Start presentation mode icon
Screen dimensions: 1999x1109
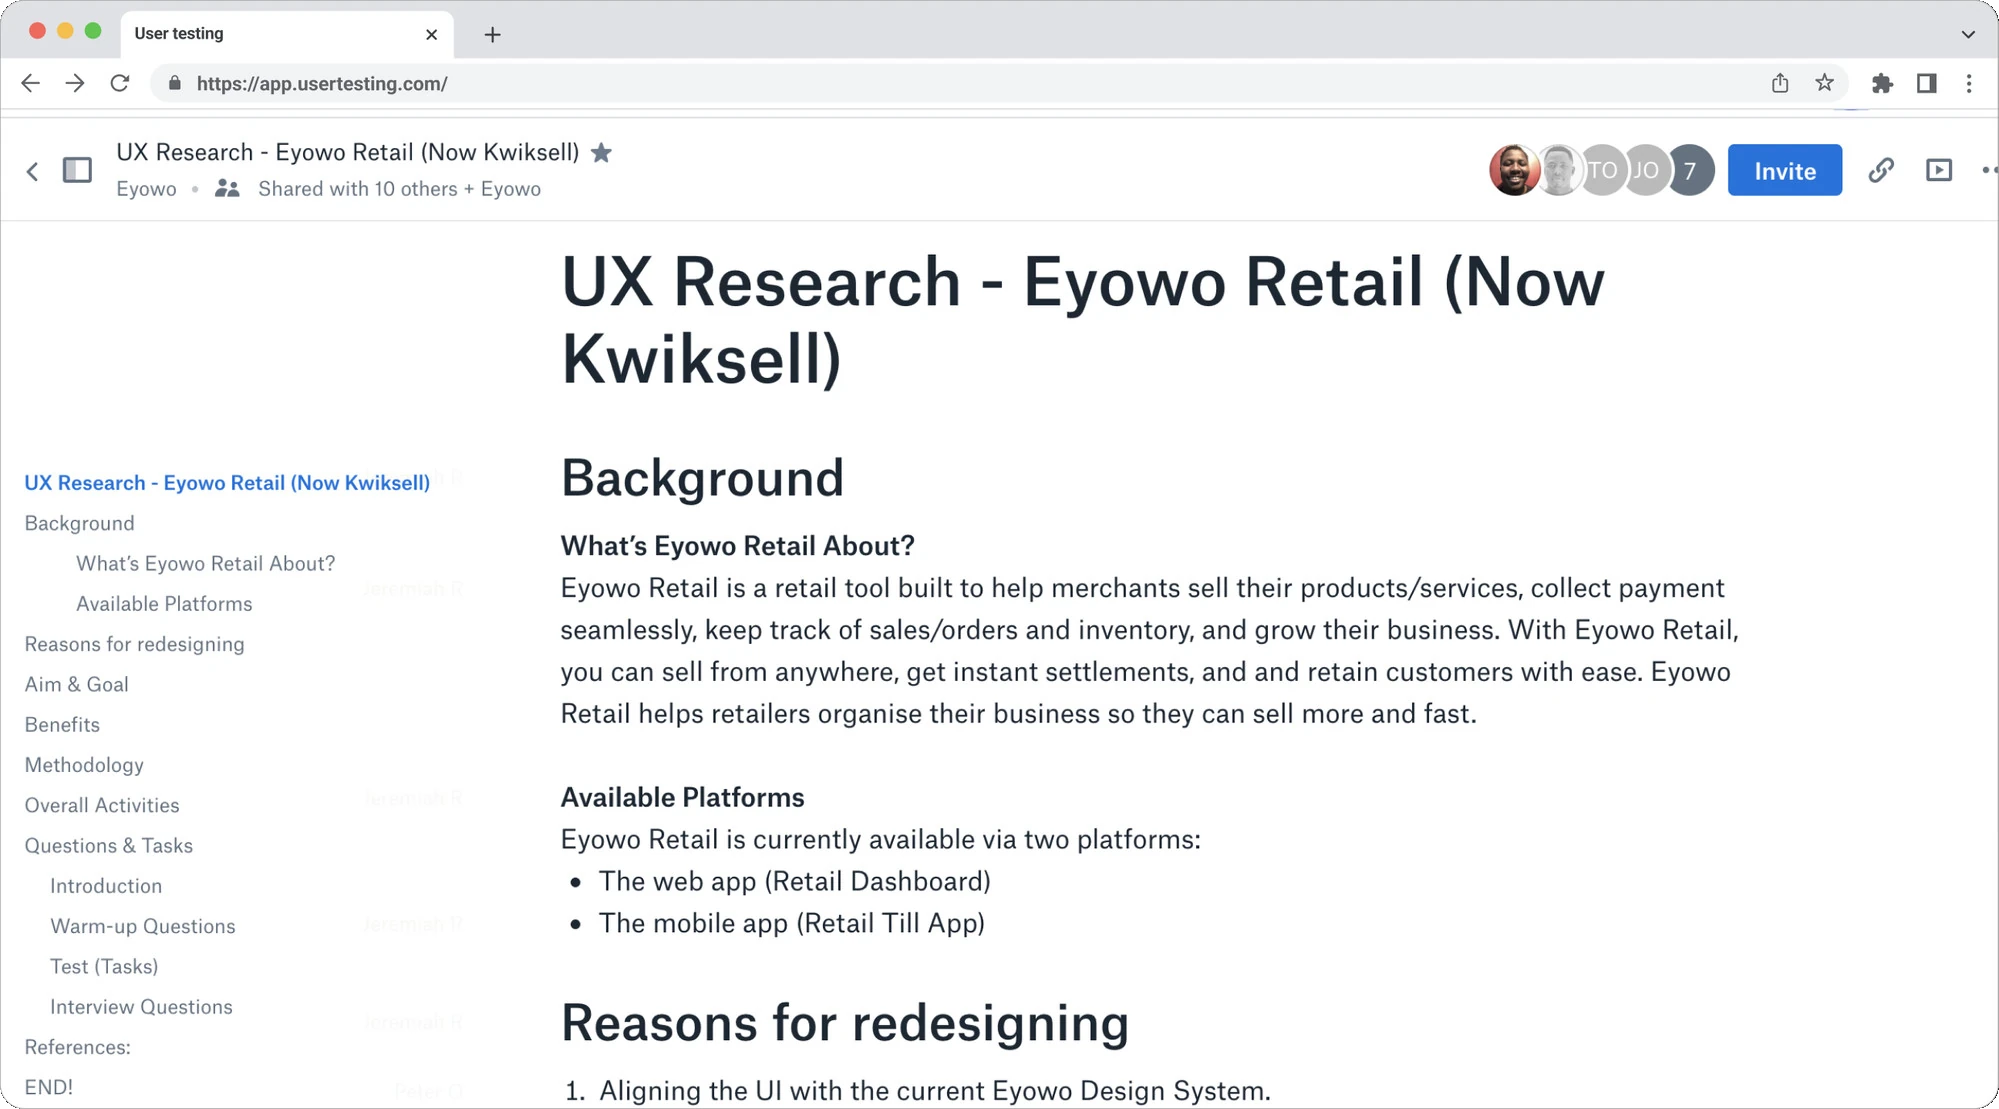1939,170
